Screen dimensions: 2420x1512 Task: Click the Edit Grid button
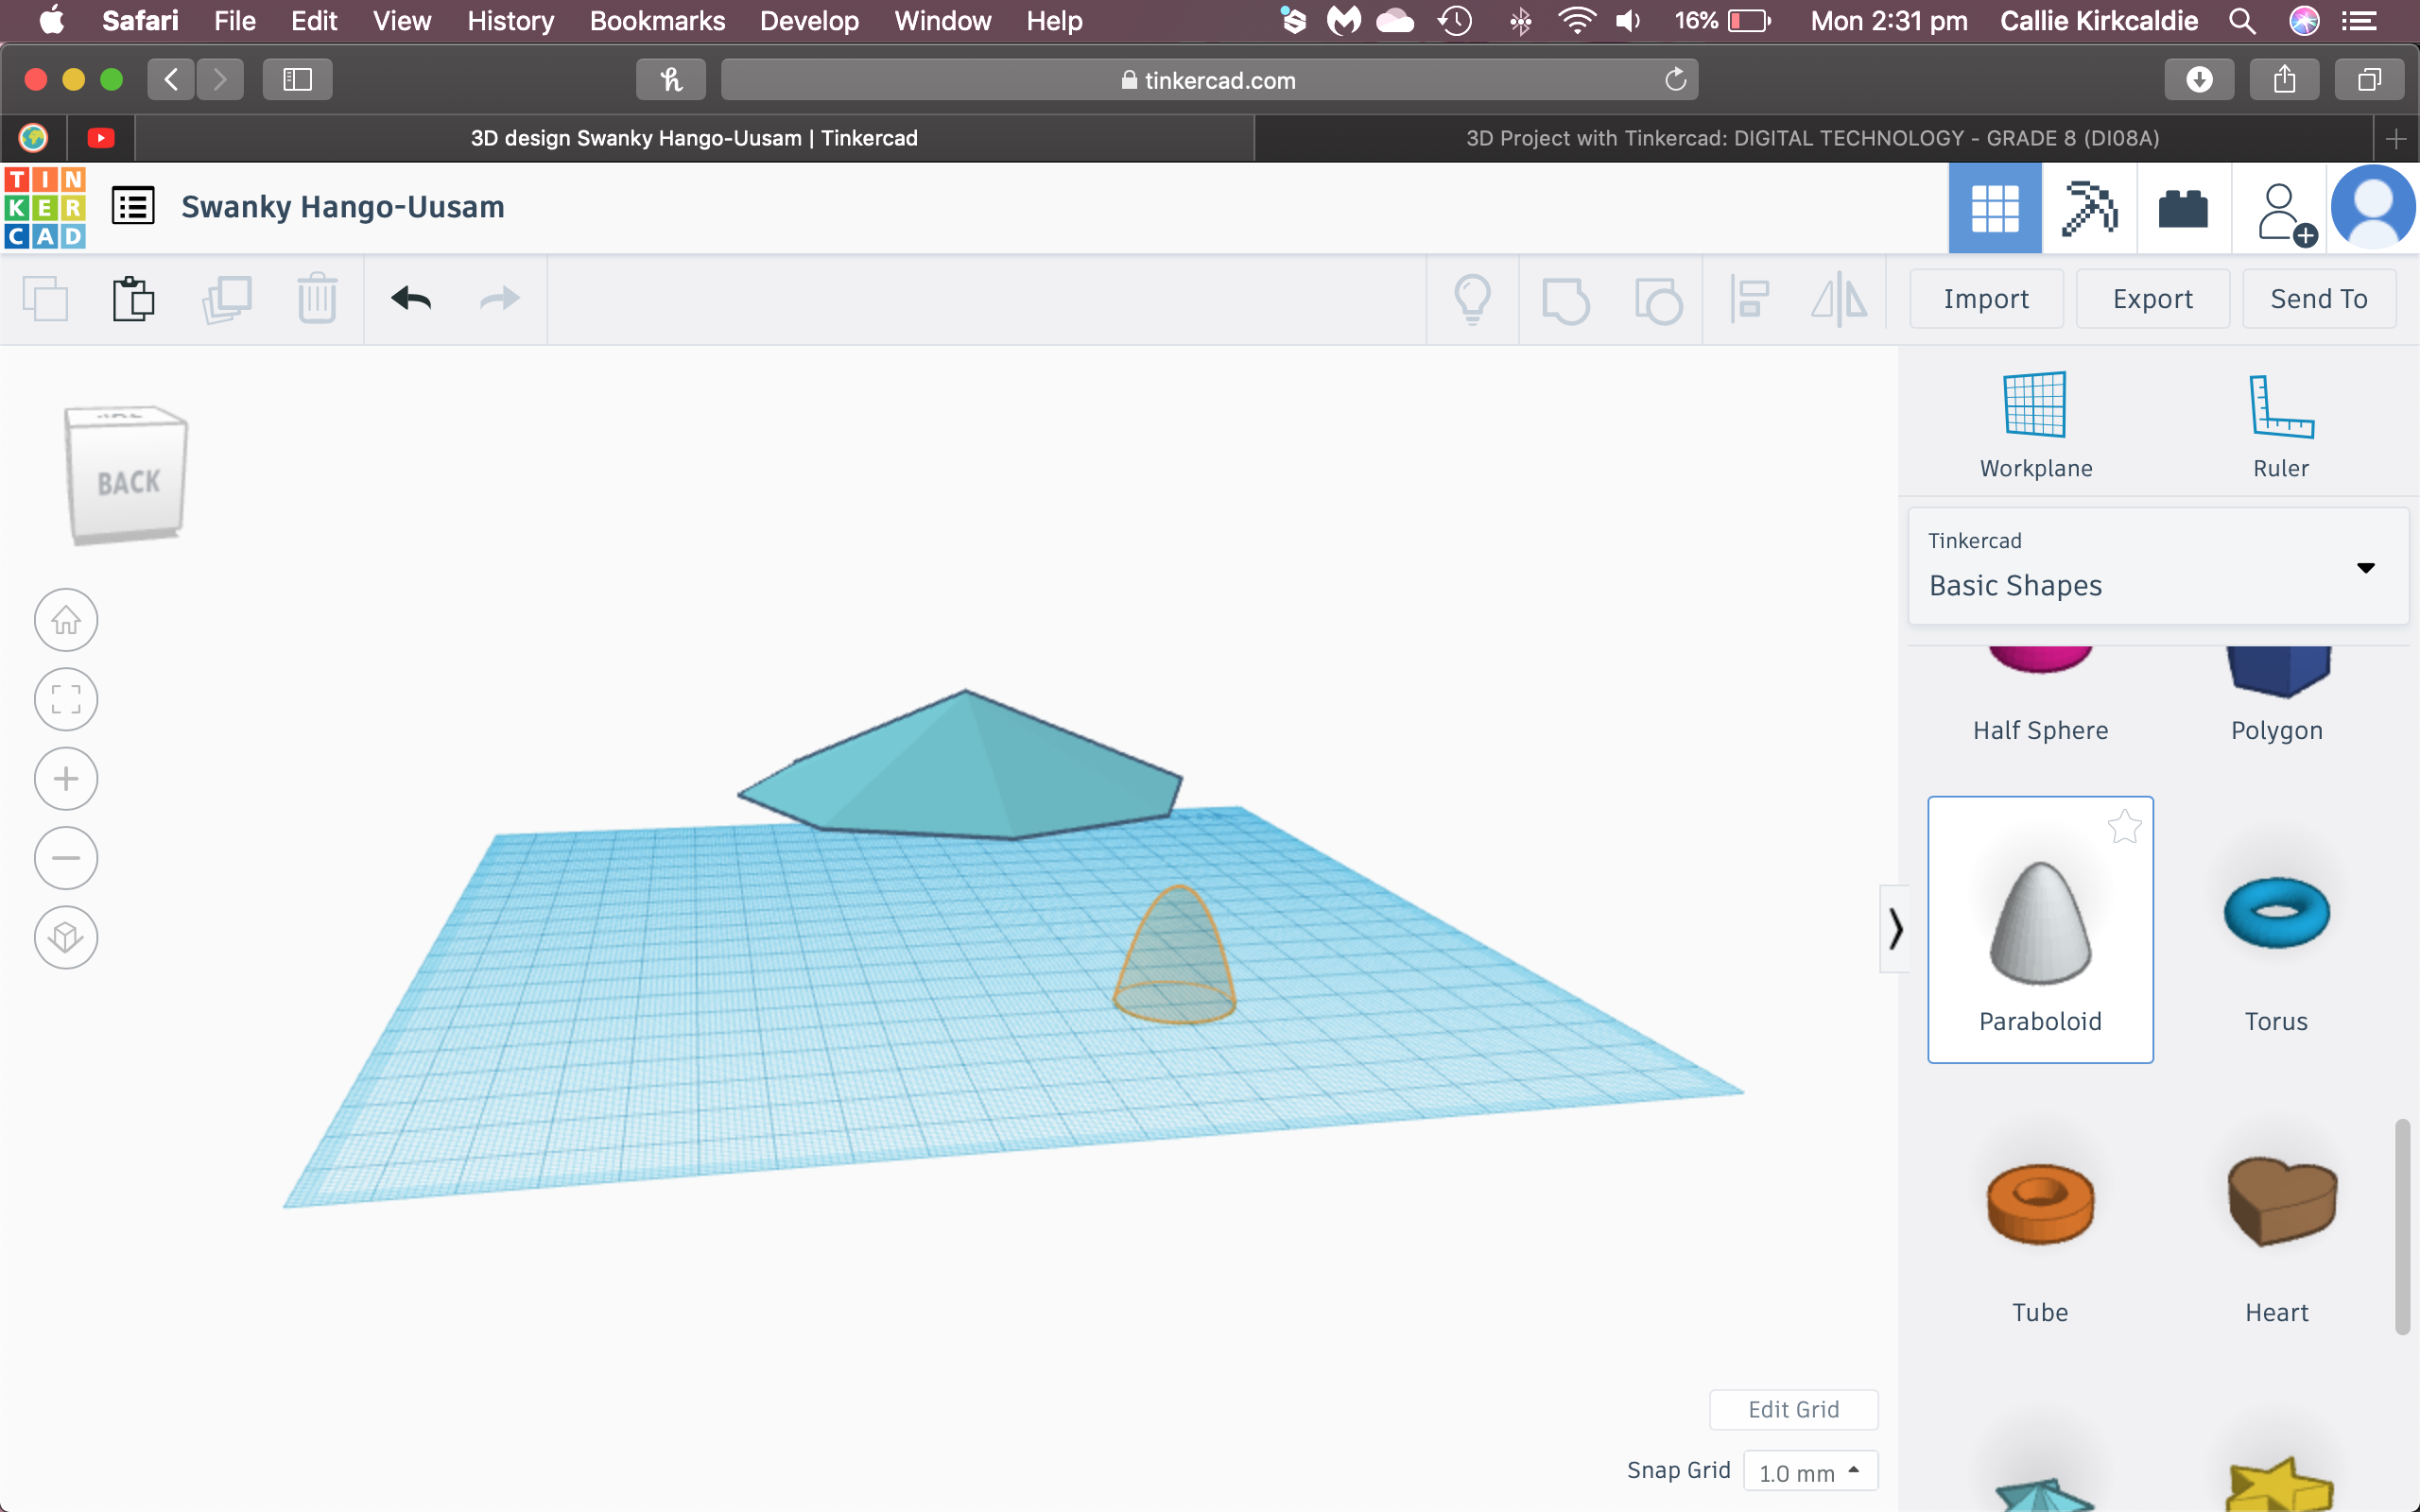[x=1793, y=1409]
